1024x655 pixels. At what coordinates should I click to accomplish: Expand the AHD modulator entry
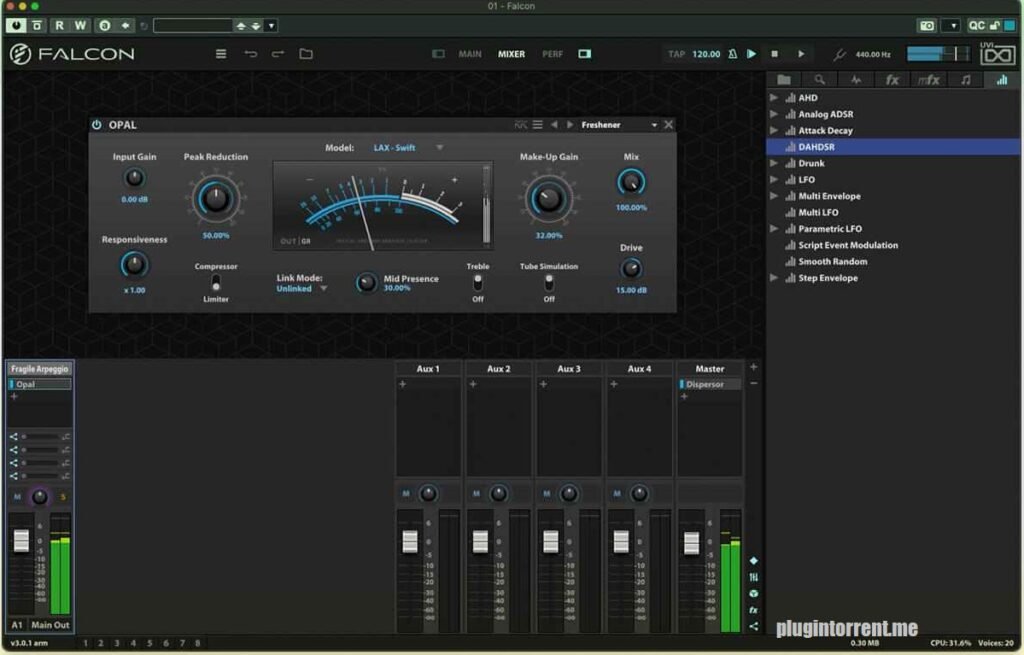click(x=774, y=97)
